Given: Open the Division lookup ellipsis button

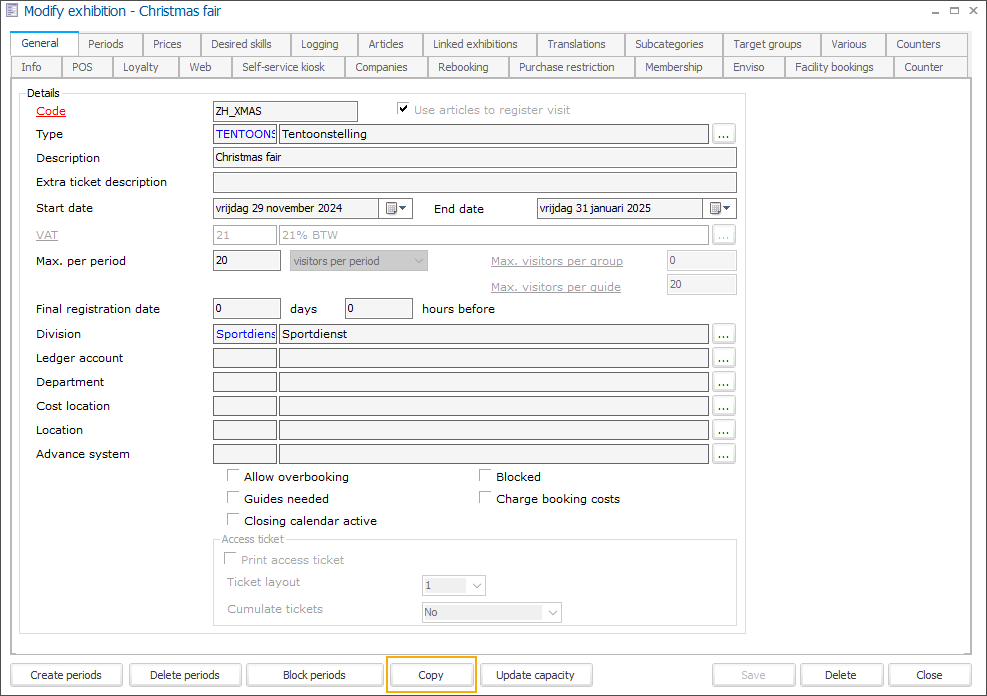Looking at the screenshot, I should point(724,334).
